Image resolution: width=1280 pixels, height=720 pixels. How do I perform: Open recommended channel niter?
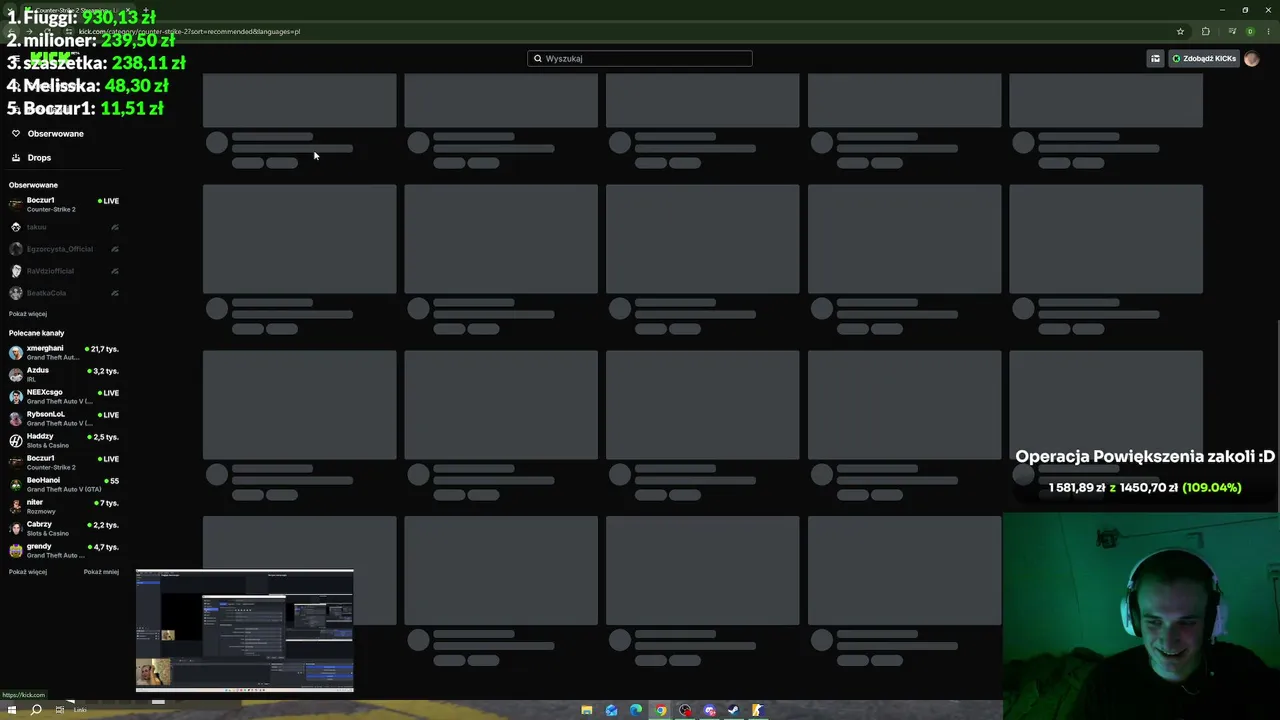[63, 507]
